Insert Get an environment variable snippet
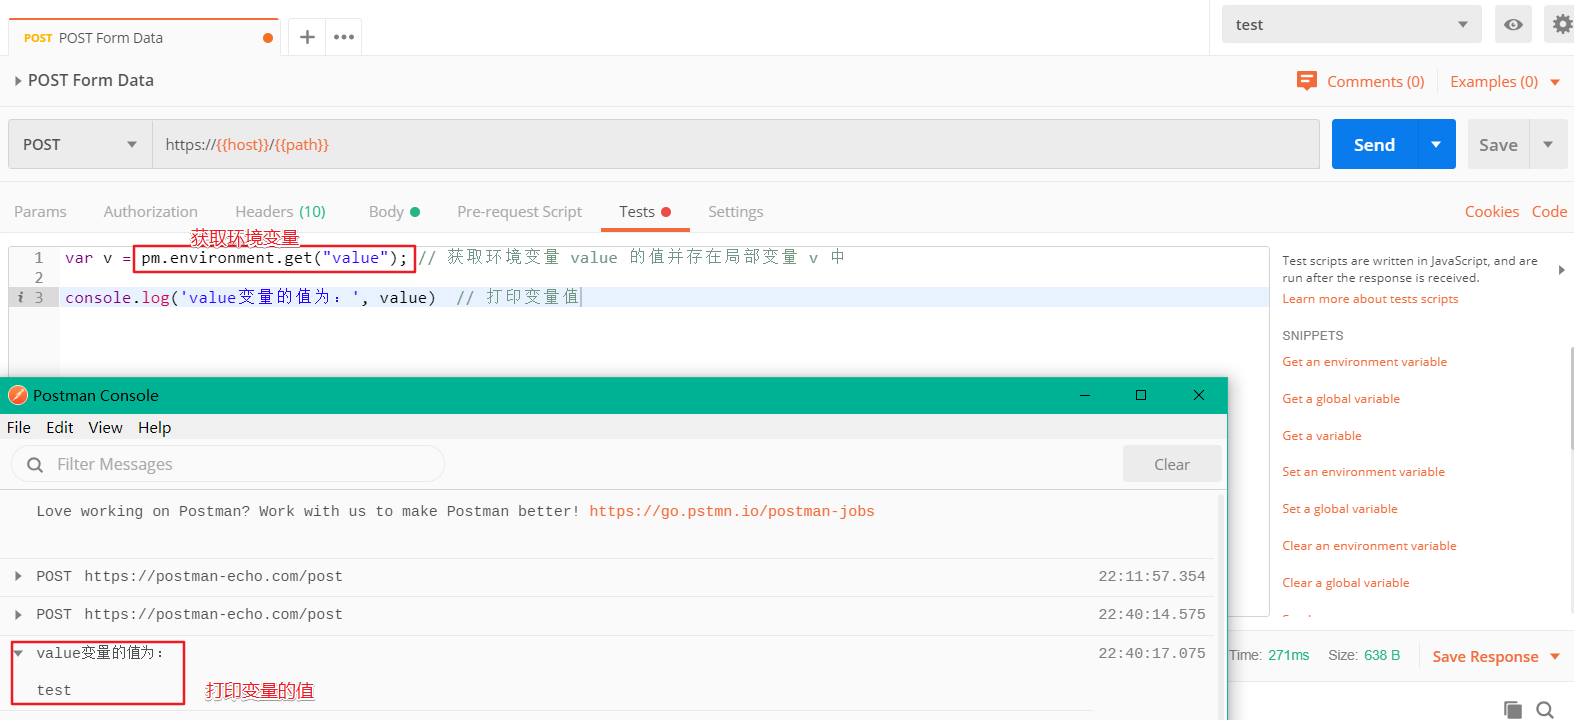 [1364, 362]
